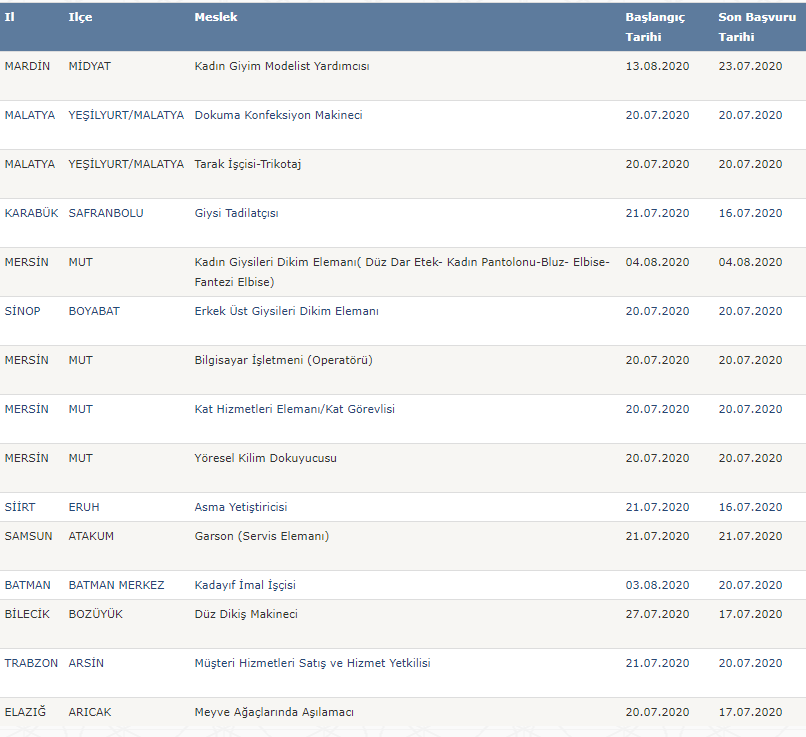Viewport: 806px width, 737px height.
Task: Click the Il column header
Action: click(10, 17)
